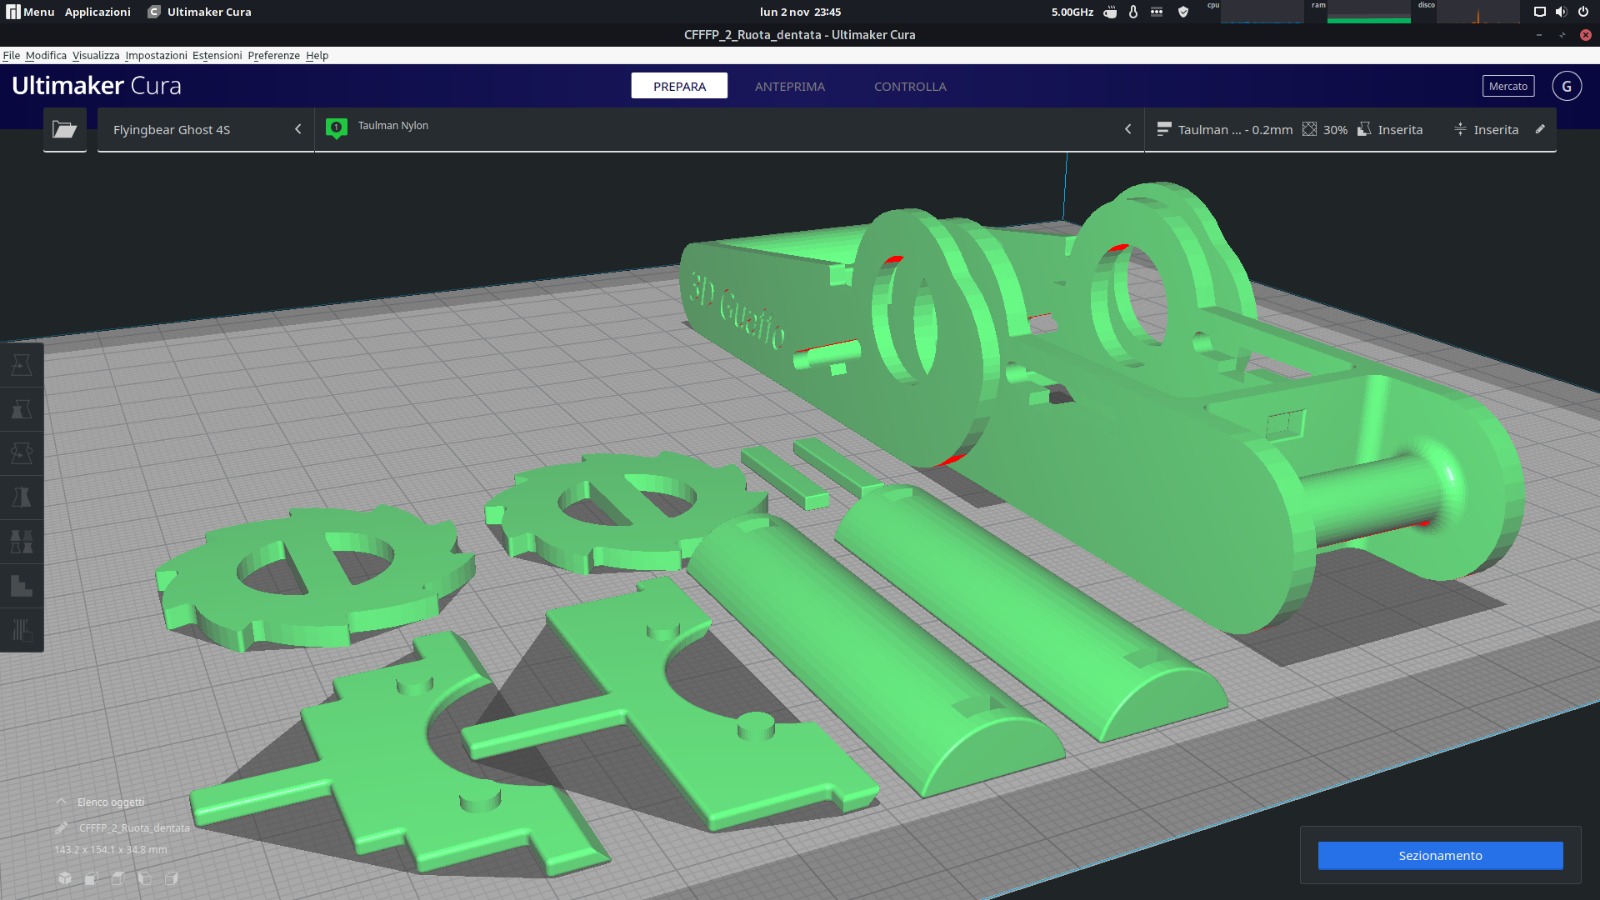
Task: Click the adhesion icon before second Inserita
Action: click(x=1460, y=129)
